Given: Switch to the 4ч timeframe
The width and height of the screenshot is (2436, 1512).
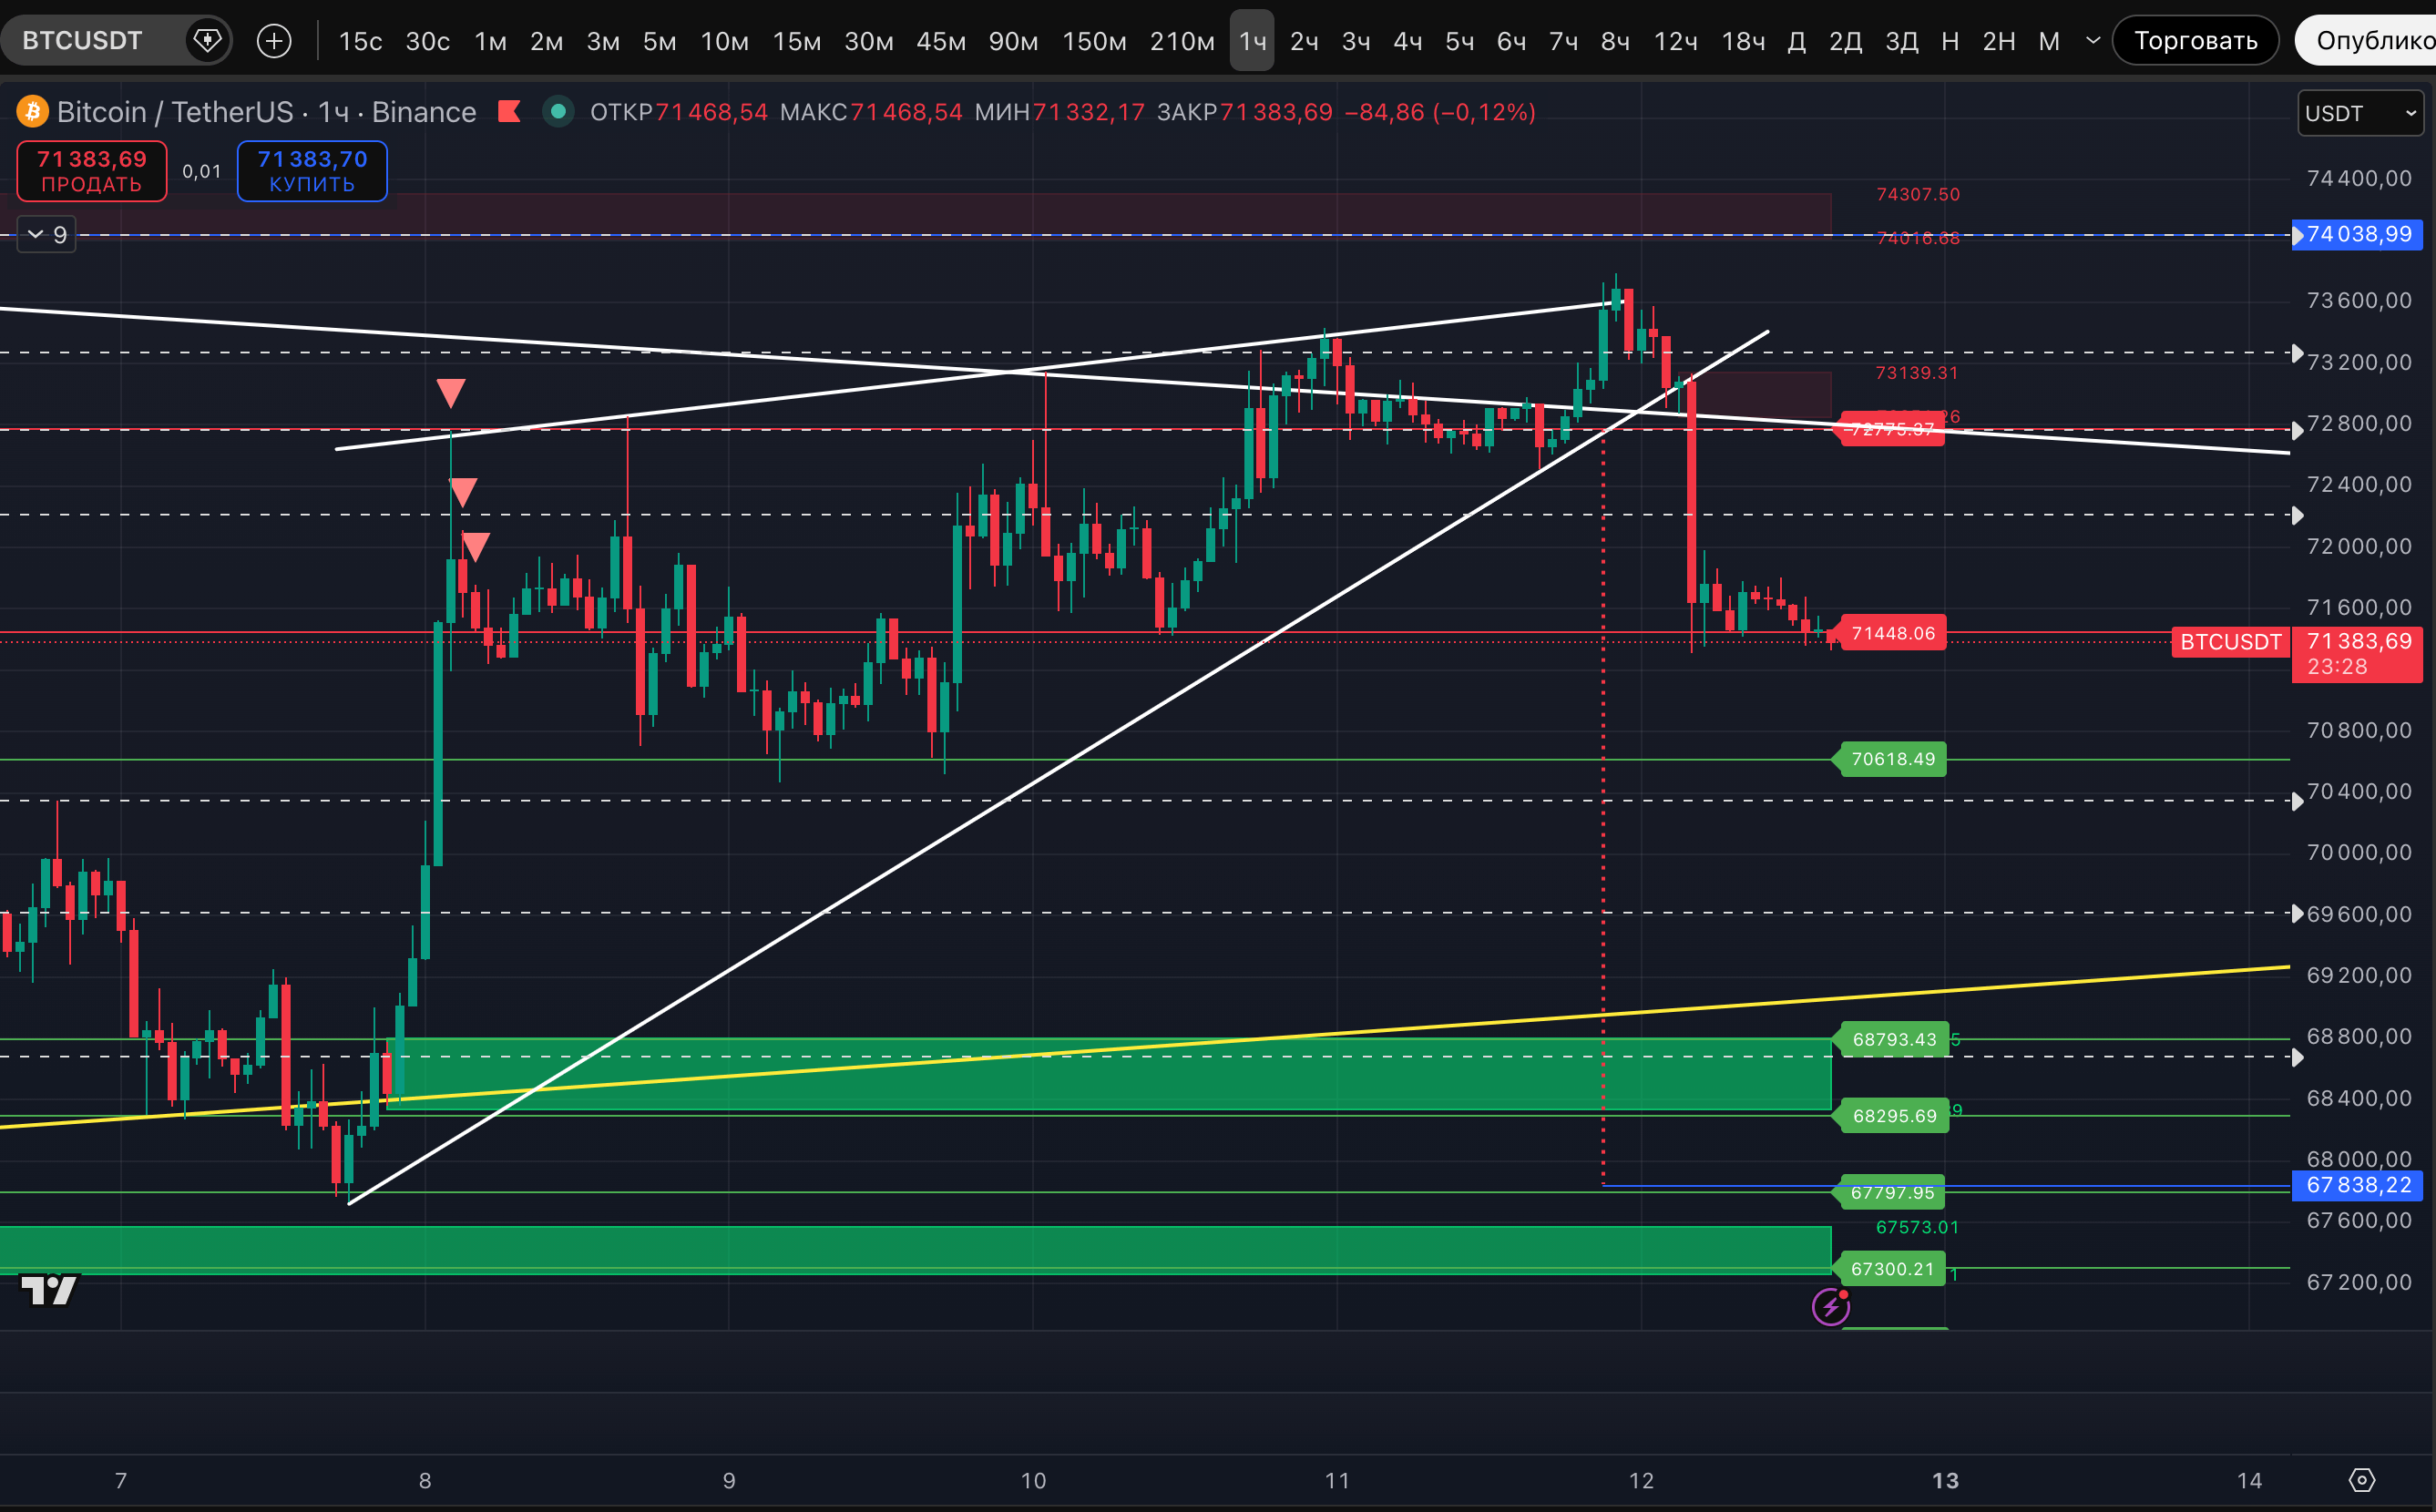Looking at the screenshot, I should 1407,41.
